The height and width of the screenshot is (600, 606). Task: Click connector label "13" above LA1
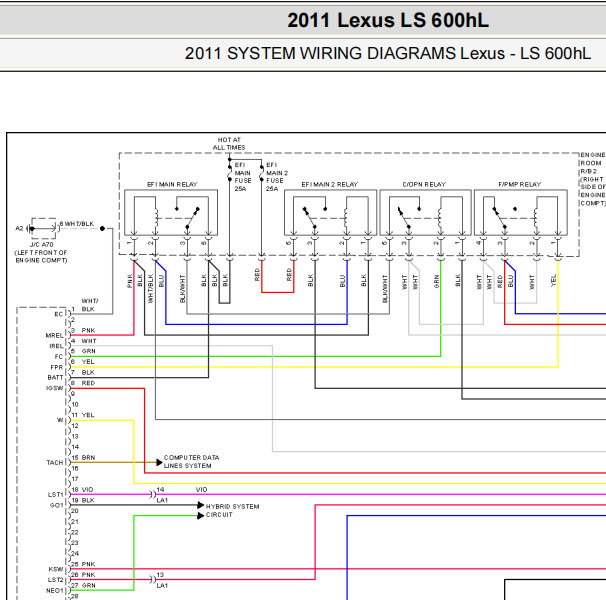click(x=160, y=575)
